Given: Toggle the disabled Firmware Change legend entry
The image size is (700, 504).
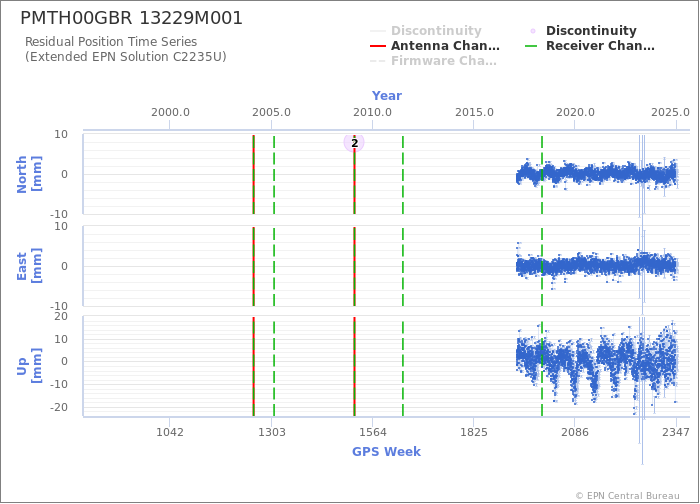Looking at the screenshot, I should click(x=433, y=61).
